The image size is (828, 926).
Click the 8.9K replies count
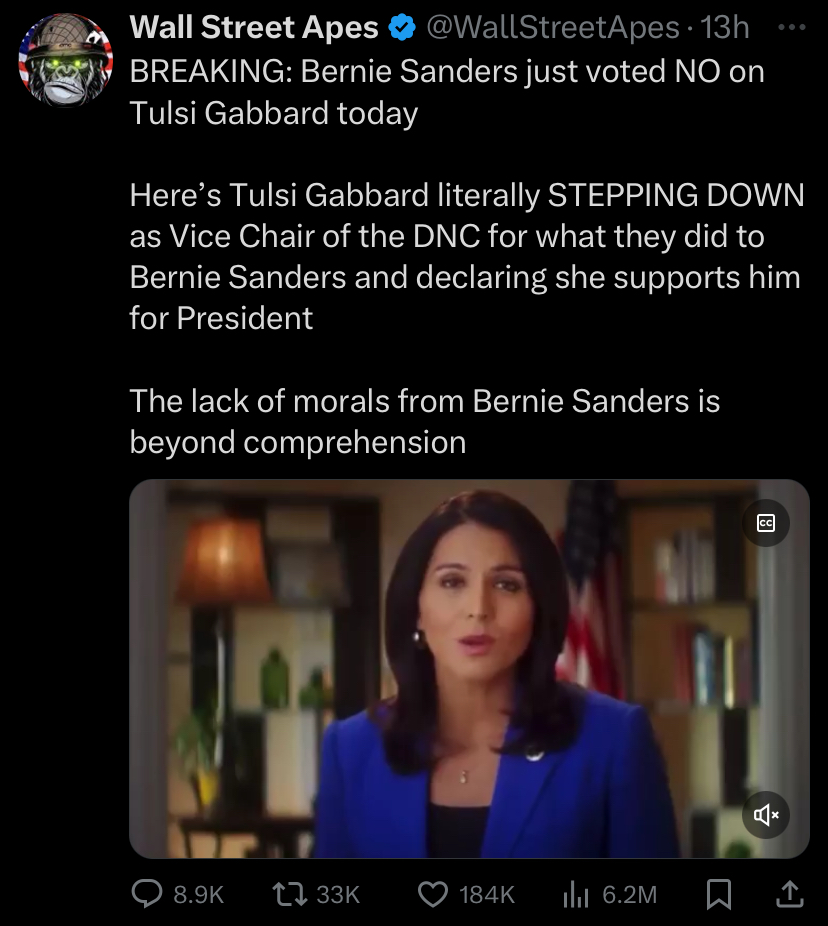(198, 895)
